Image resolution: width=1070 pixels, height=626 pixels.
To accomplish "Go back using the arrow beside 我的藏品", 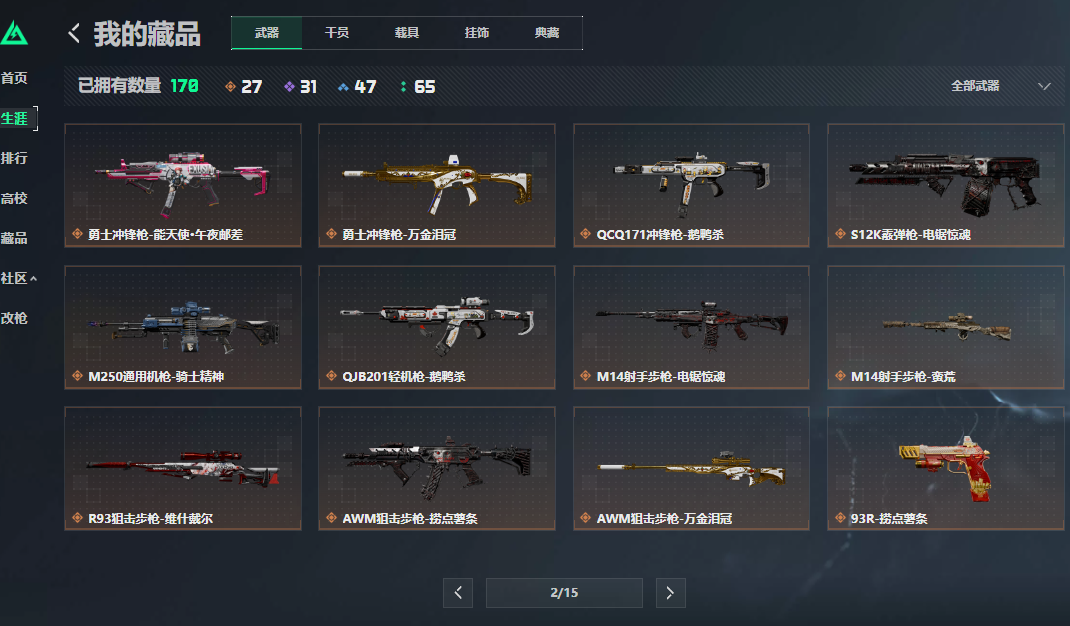I will click(74, 33).
